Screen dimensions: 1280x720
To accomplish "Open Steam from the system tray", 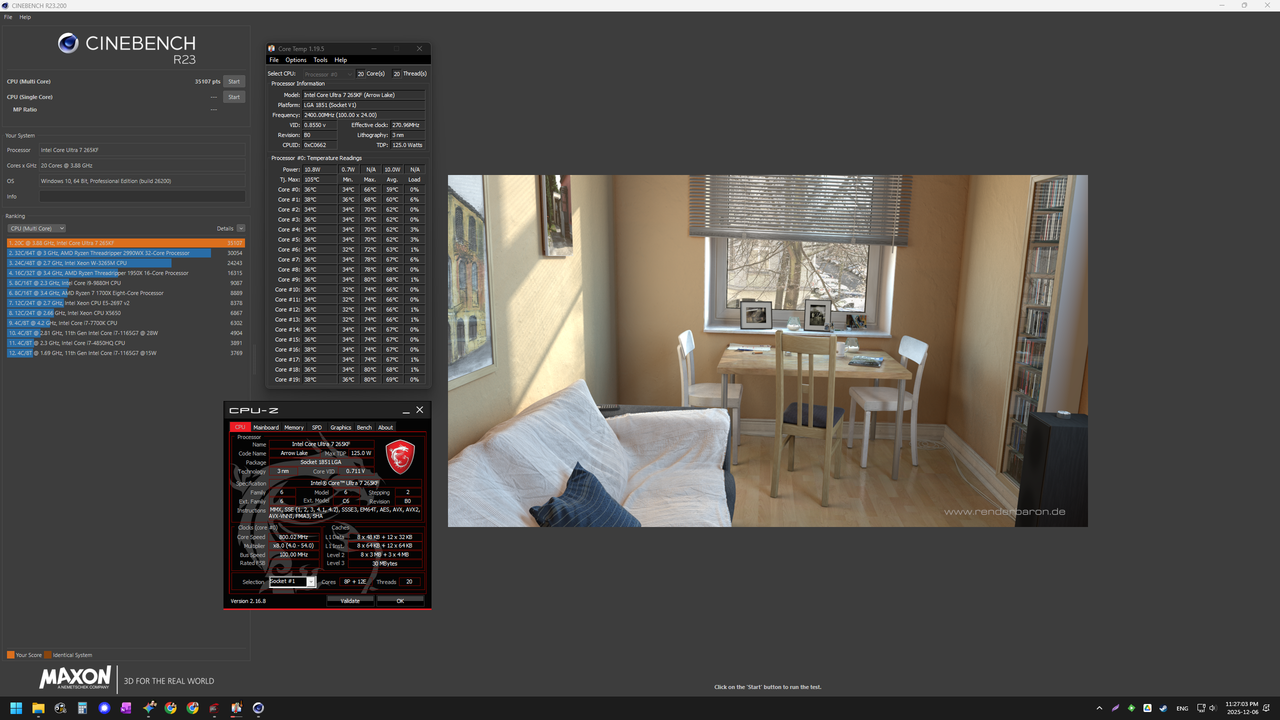I will 1163,708.
